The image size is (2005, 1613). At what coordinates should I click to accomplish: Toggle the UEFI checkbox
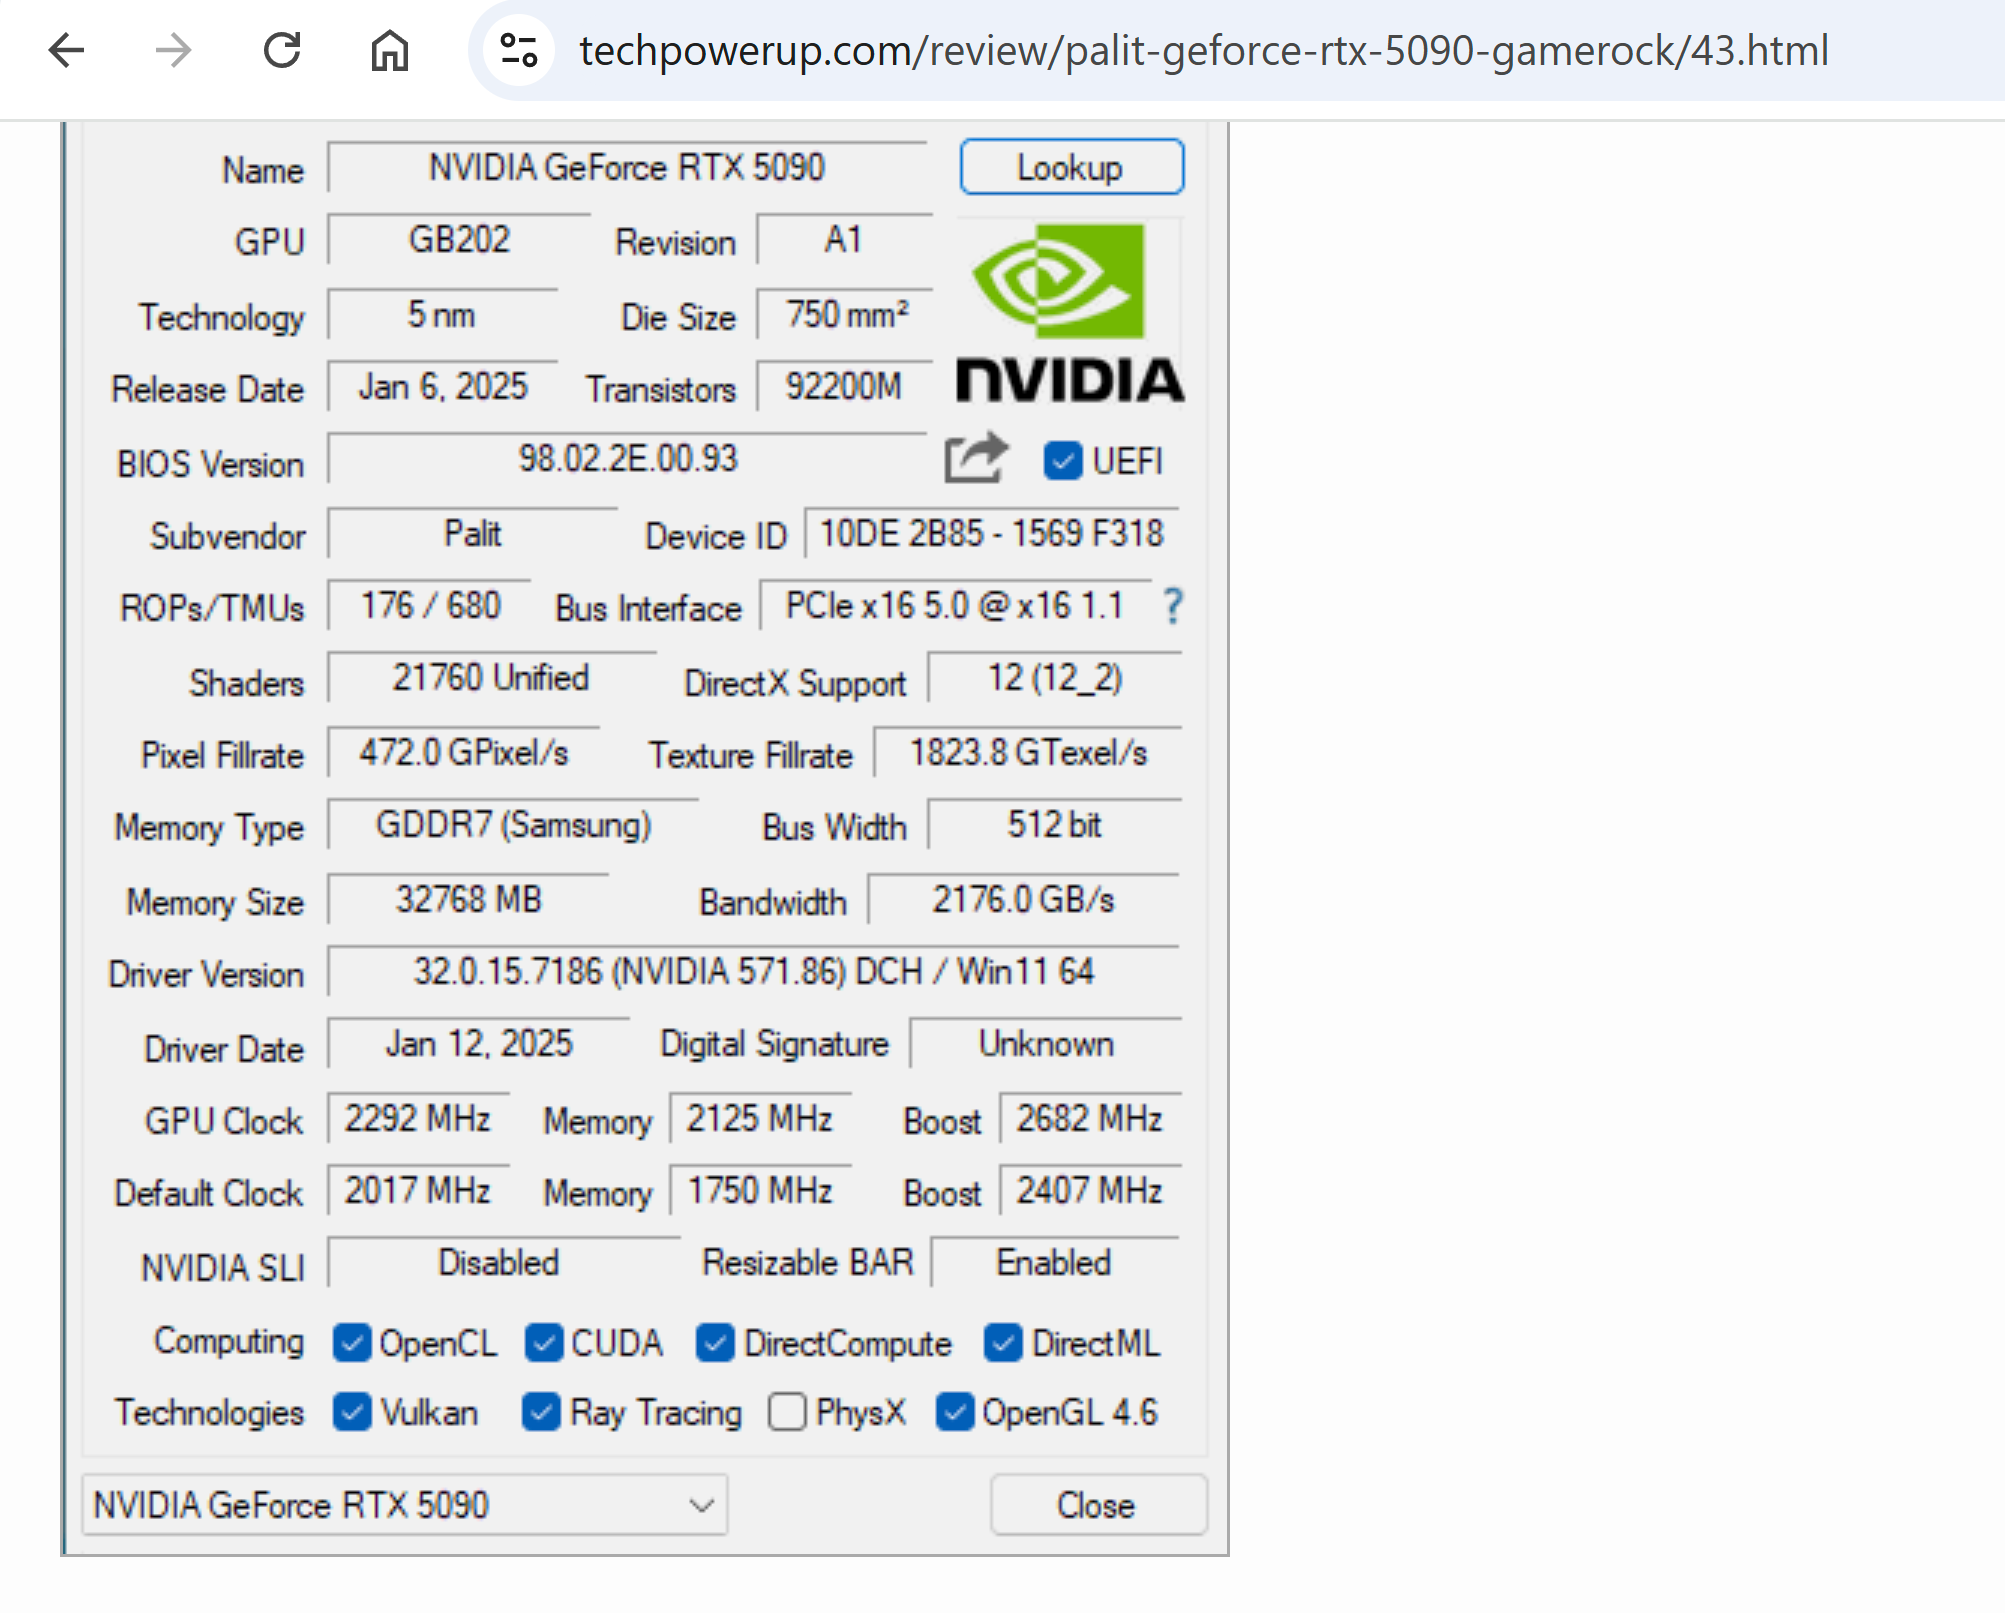coord(1062,461)
